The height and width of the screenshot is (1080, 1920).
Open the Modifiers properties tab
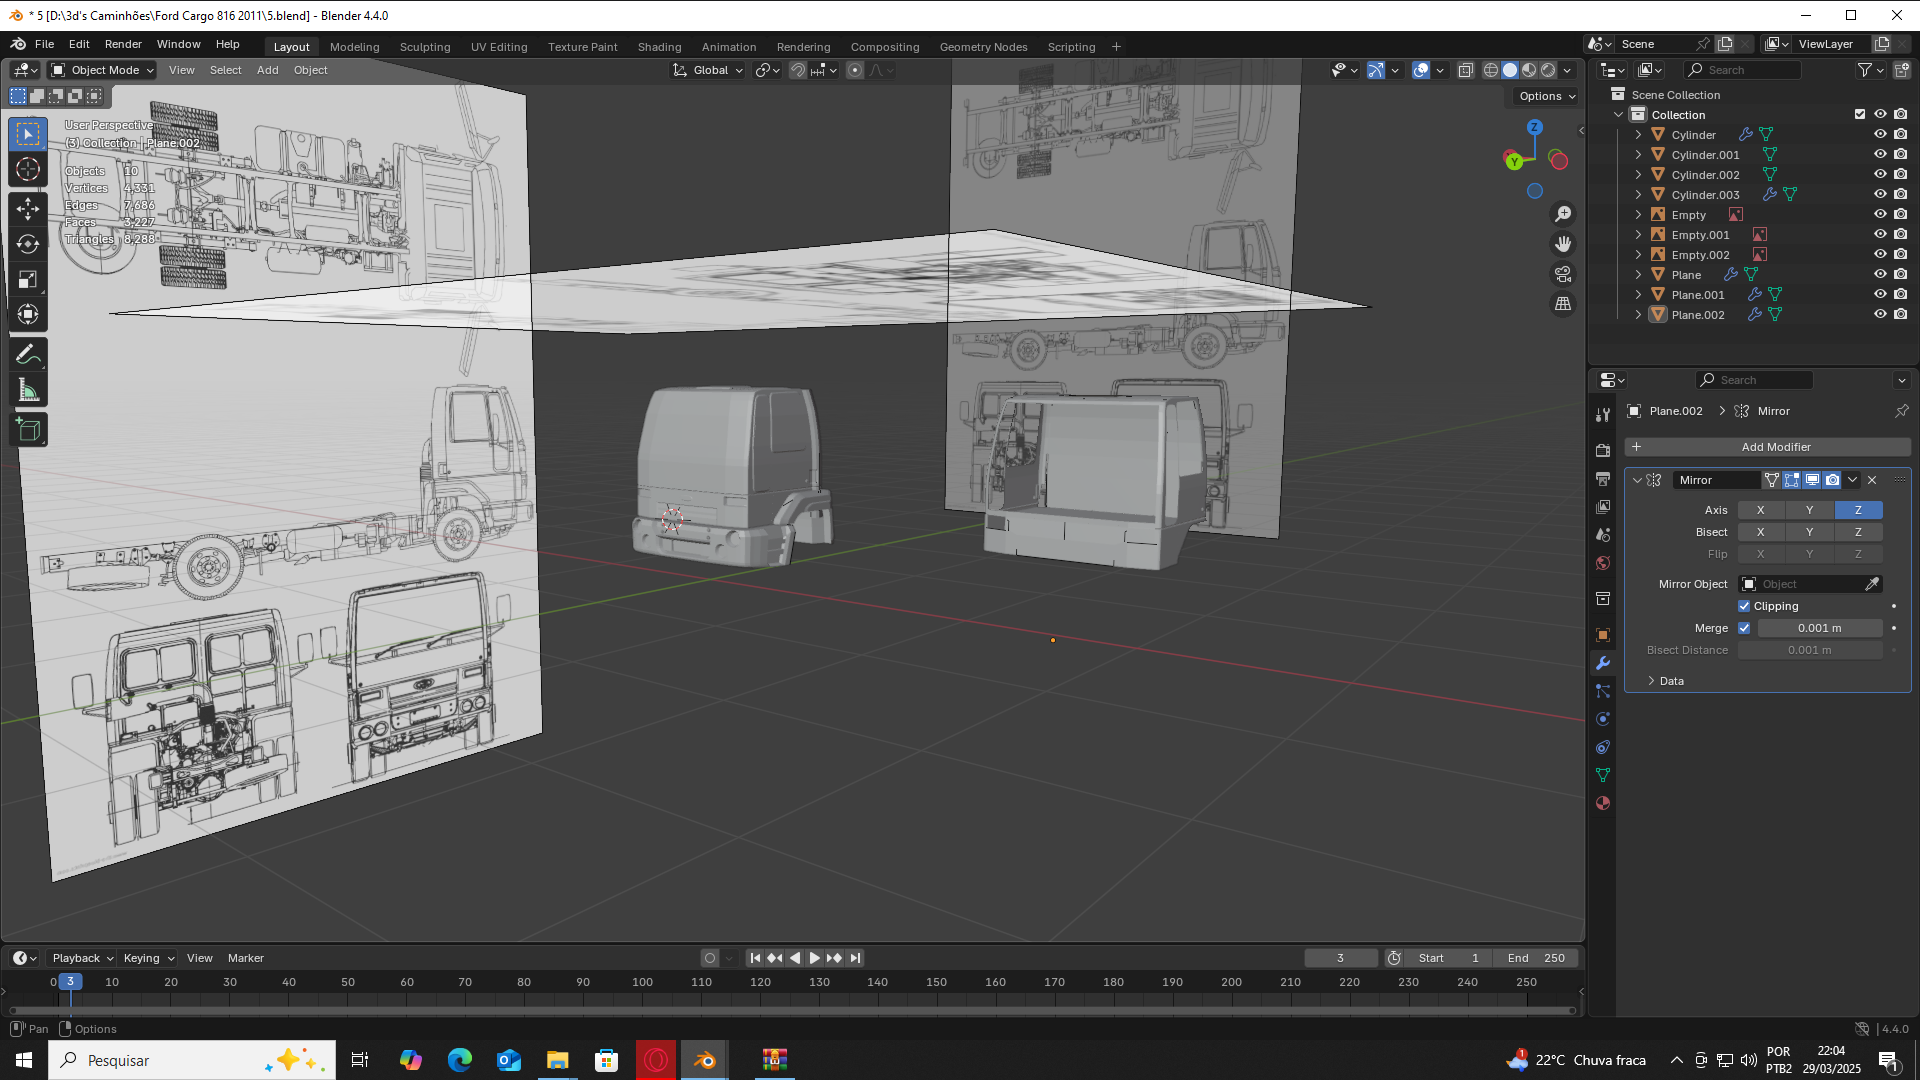1603,663
